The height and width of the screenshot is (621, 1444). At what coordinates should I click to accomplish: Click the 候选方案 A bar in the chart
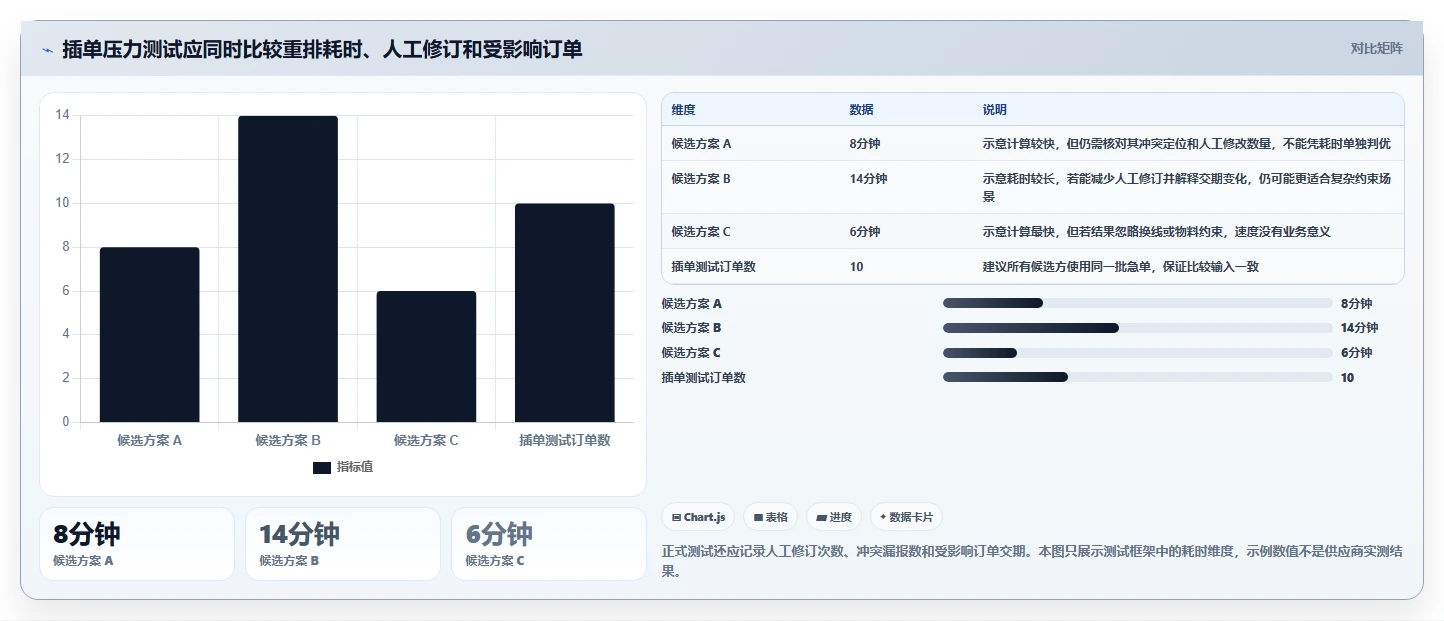(149, 334)
